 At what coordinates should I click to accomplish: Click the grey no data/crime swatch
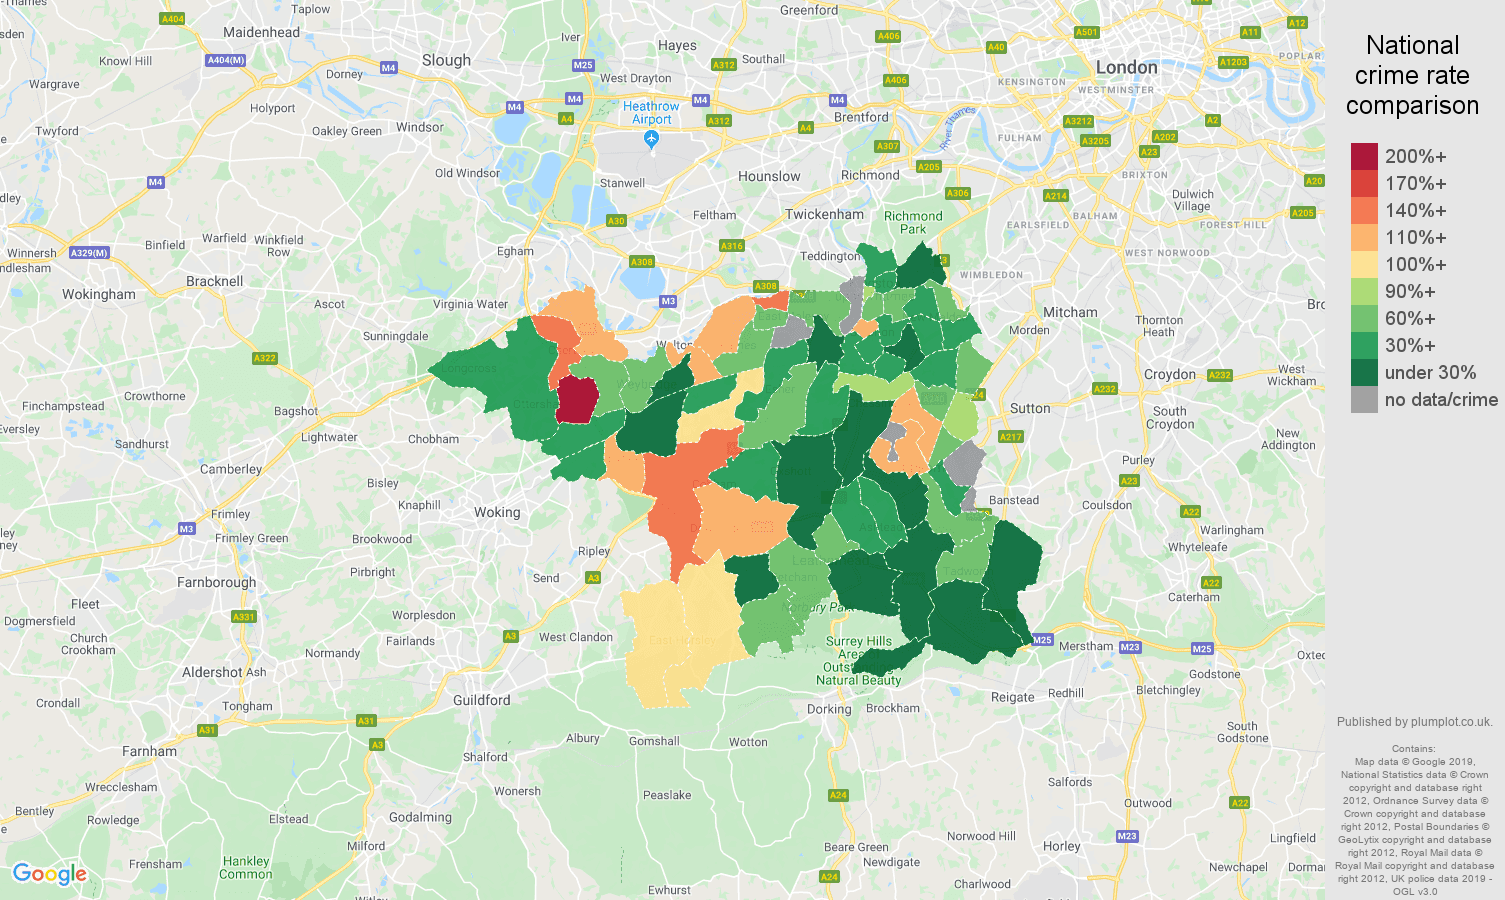pos(1364,400)
